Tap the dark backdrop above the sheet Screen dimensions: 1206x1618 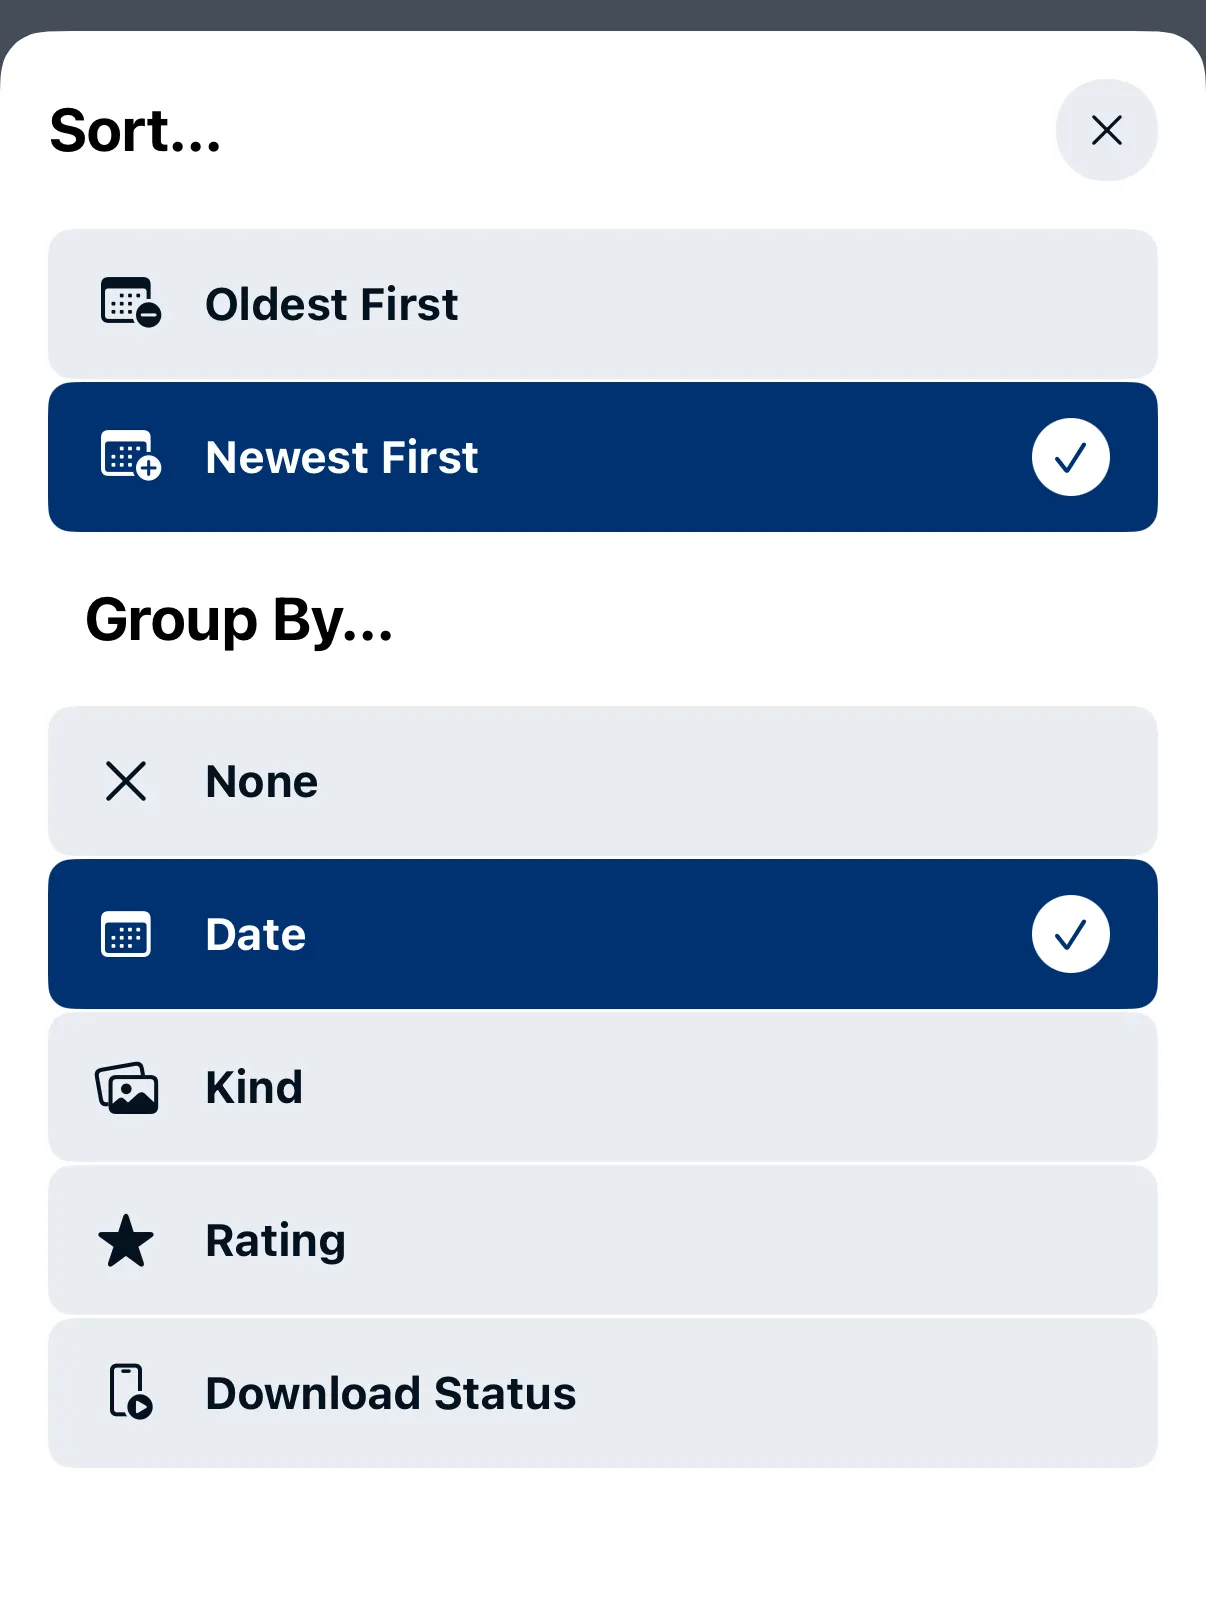(x=603, y=12)
